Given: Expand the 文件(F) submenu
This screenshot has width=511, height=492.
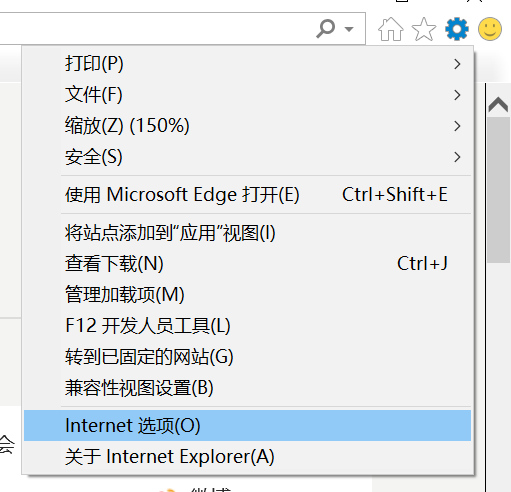Looking at the screenshot, I should 247,95.
